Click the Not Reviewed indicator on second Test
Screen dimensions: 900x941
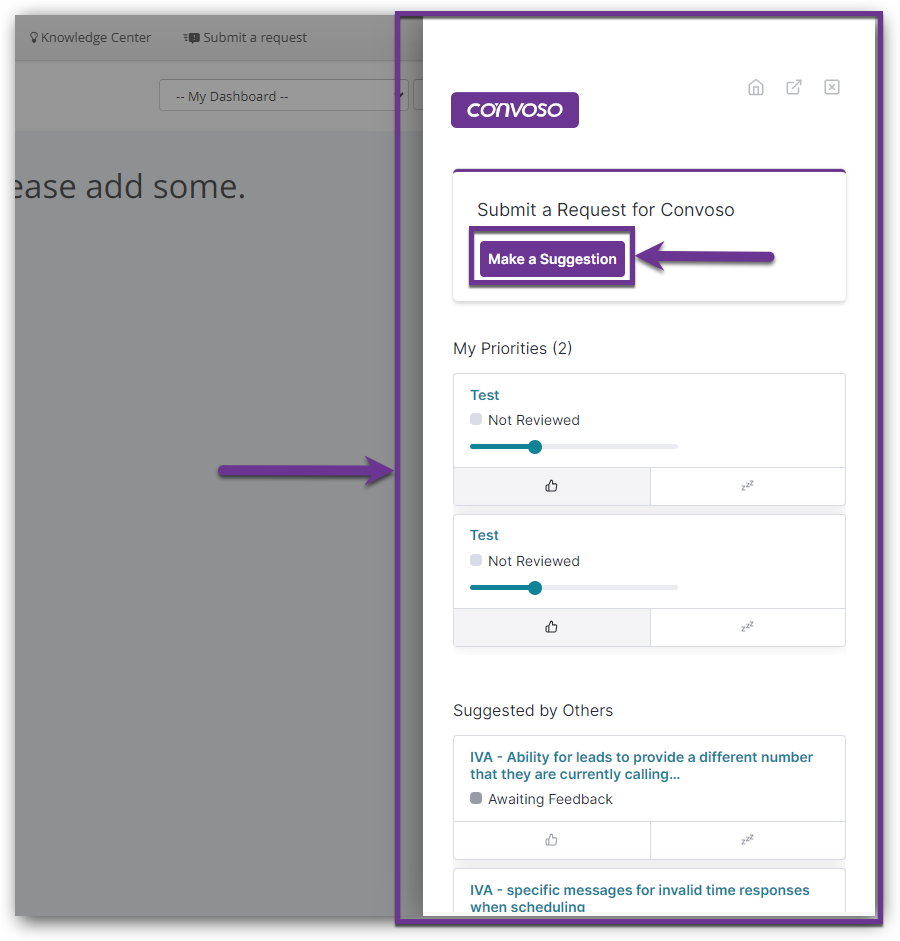[475, 560]
